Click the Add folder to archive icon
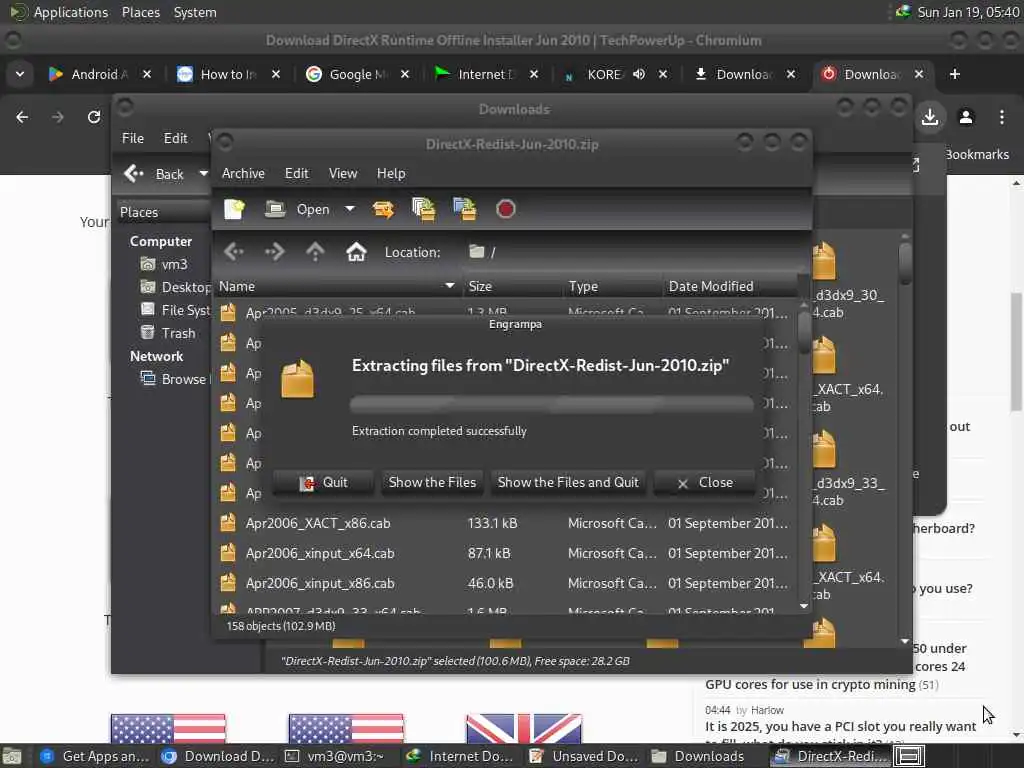 (x=464, y=209)
